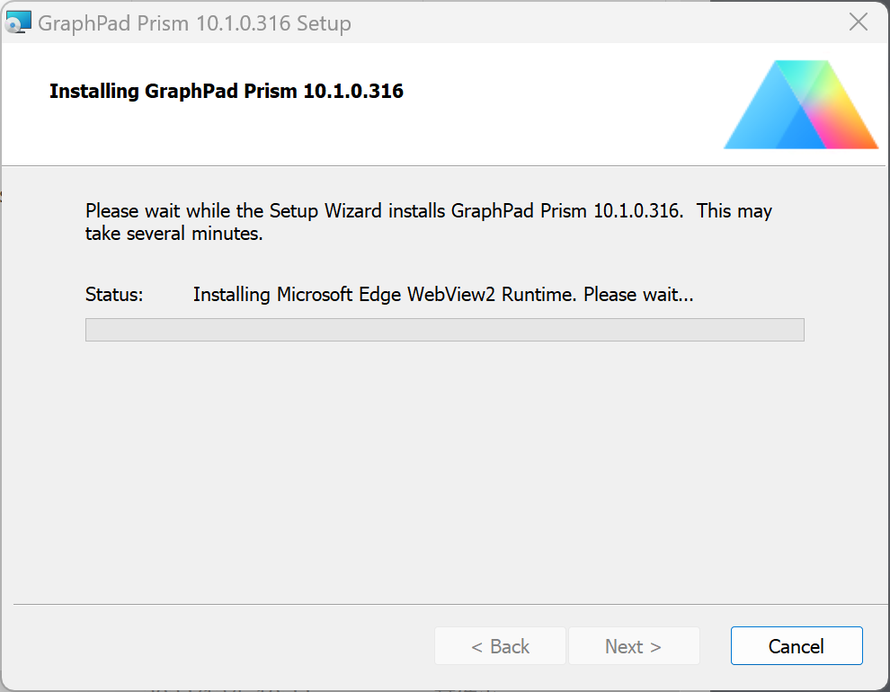Click the 'Installing Microsoft Edge WebView2 Runtime' status message
This screenshot has width=890, height=692.
pyautogui.click(x=442, y=295)
